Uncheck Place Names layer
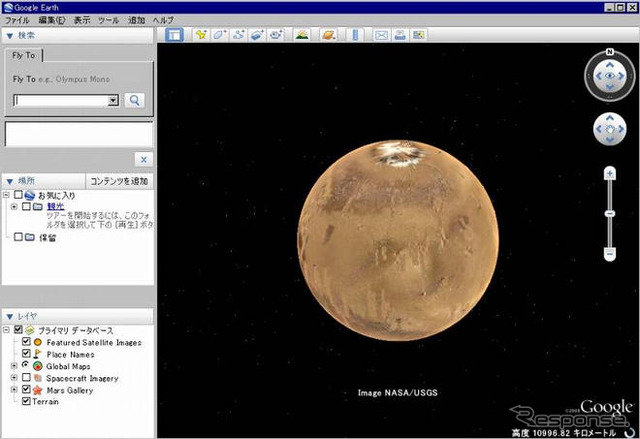Viewport: 640px width, 439px height. 26,353
